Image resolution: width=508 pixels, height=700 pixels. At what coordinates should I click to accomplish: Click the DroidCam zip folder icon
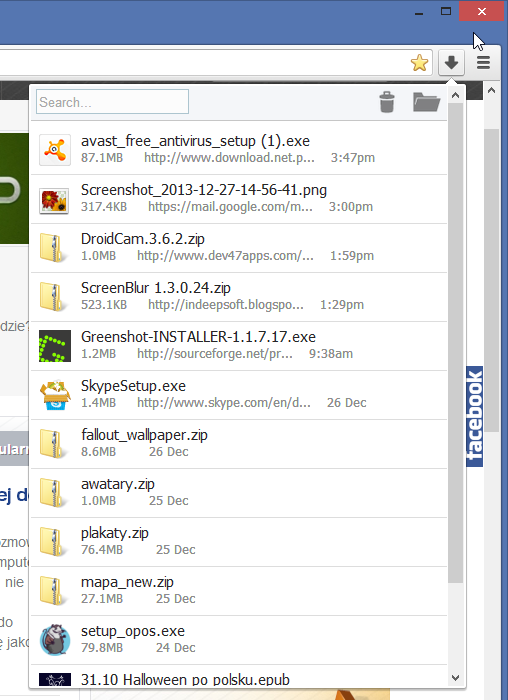click(54, 248)
